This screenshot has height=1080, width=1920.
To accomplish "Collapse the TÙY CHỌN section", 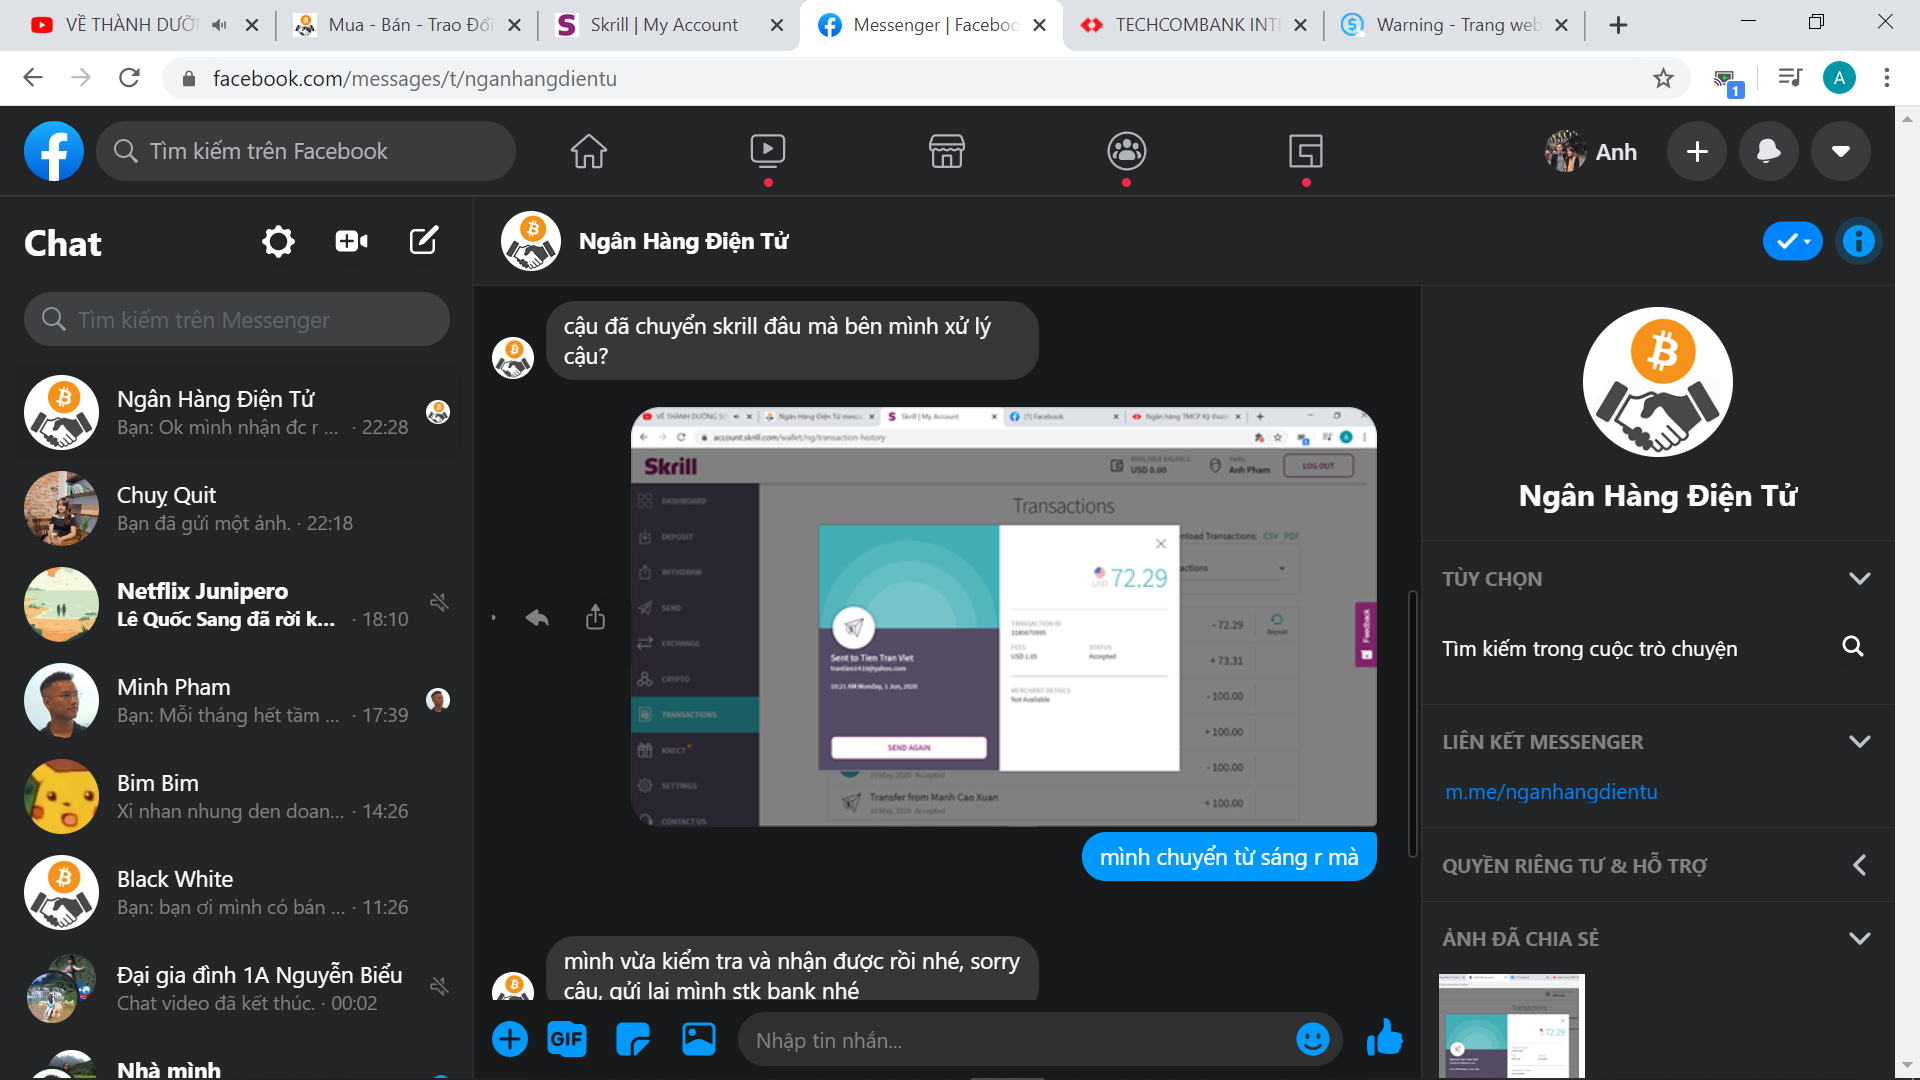I will 1859,578.
